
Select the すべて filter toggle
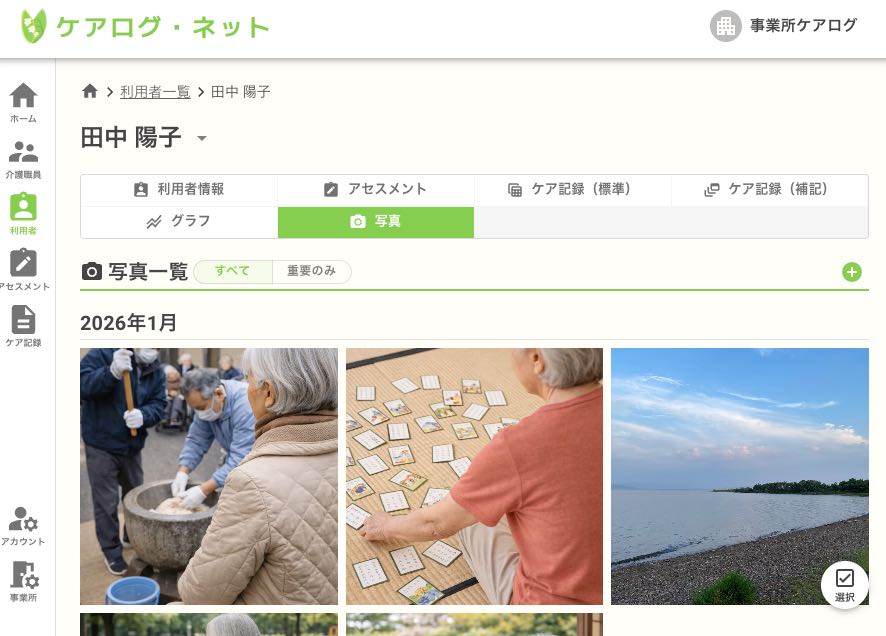click(x=233, y=271)
